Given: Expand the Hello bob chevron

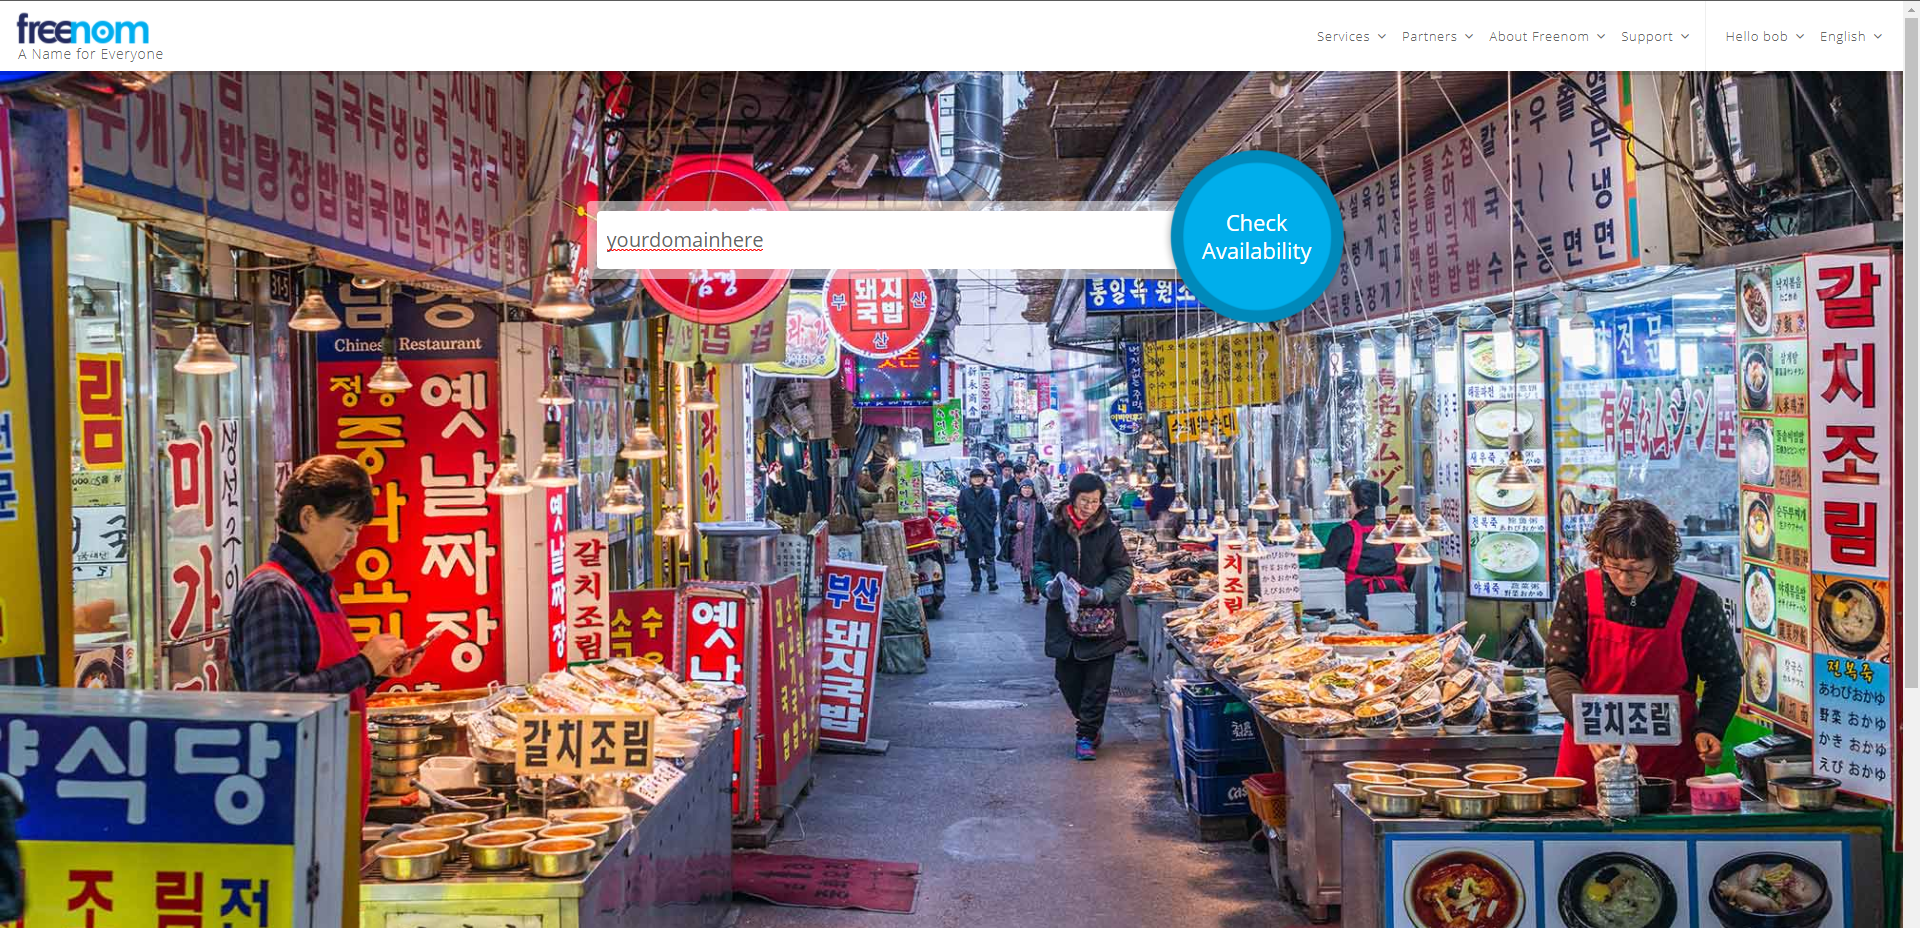Looking at the screenshot, I should click(1800, 37).
